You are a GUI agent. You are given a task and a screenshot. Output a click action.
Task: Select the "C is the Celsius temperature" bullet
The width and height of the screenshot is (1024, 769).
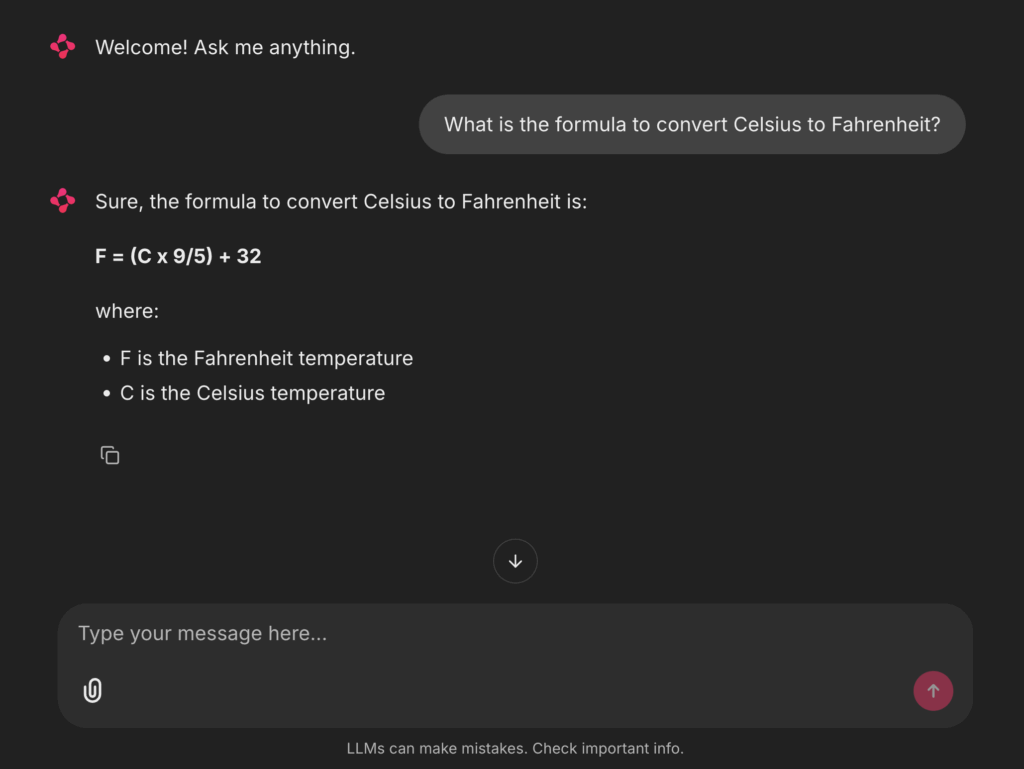point(252,393)
